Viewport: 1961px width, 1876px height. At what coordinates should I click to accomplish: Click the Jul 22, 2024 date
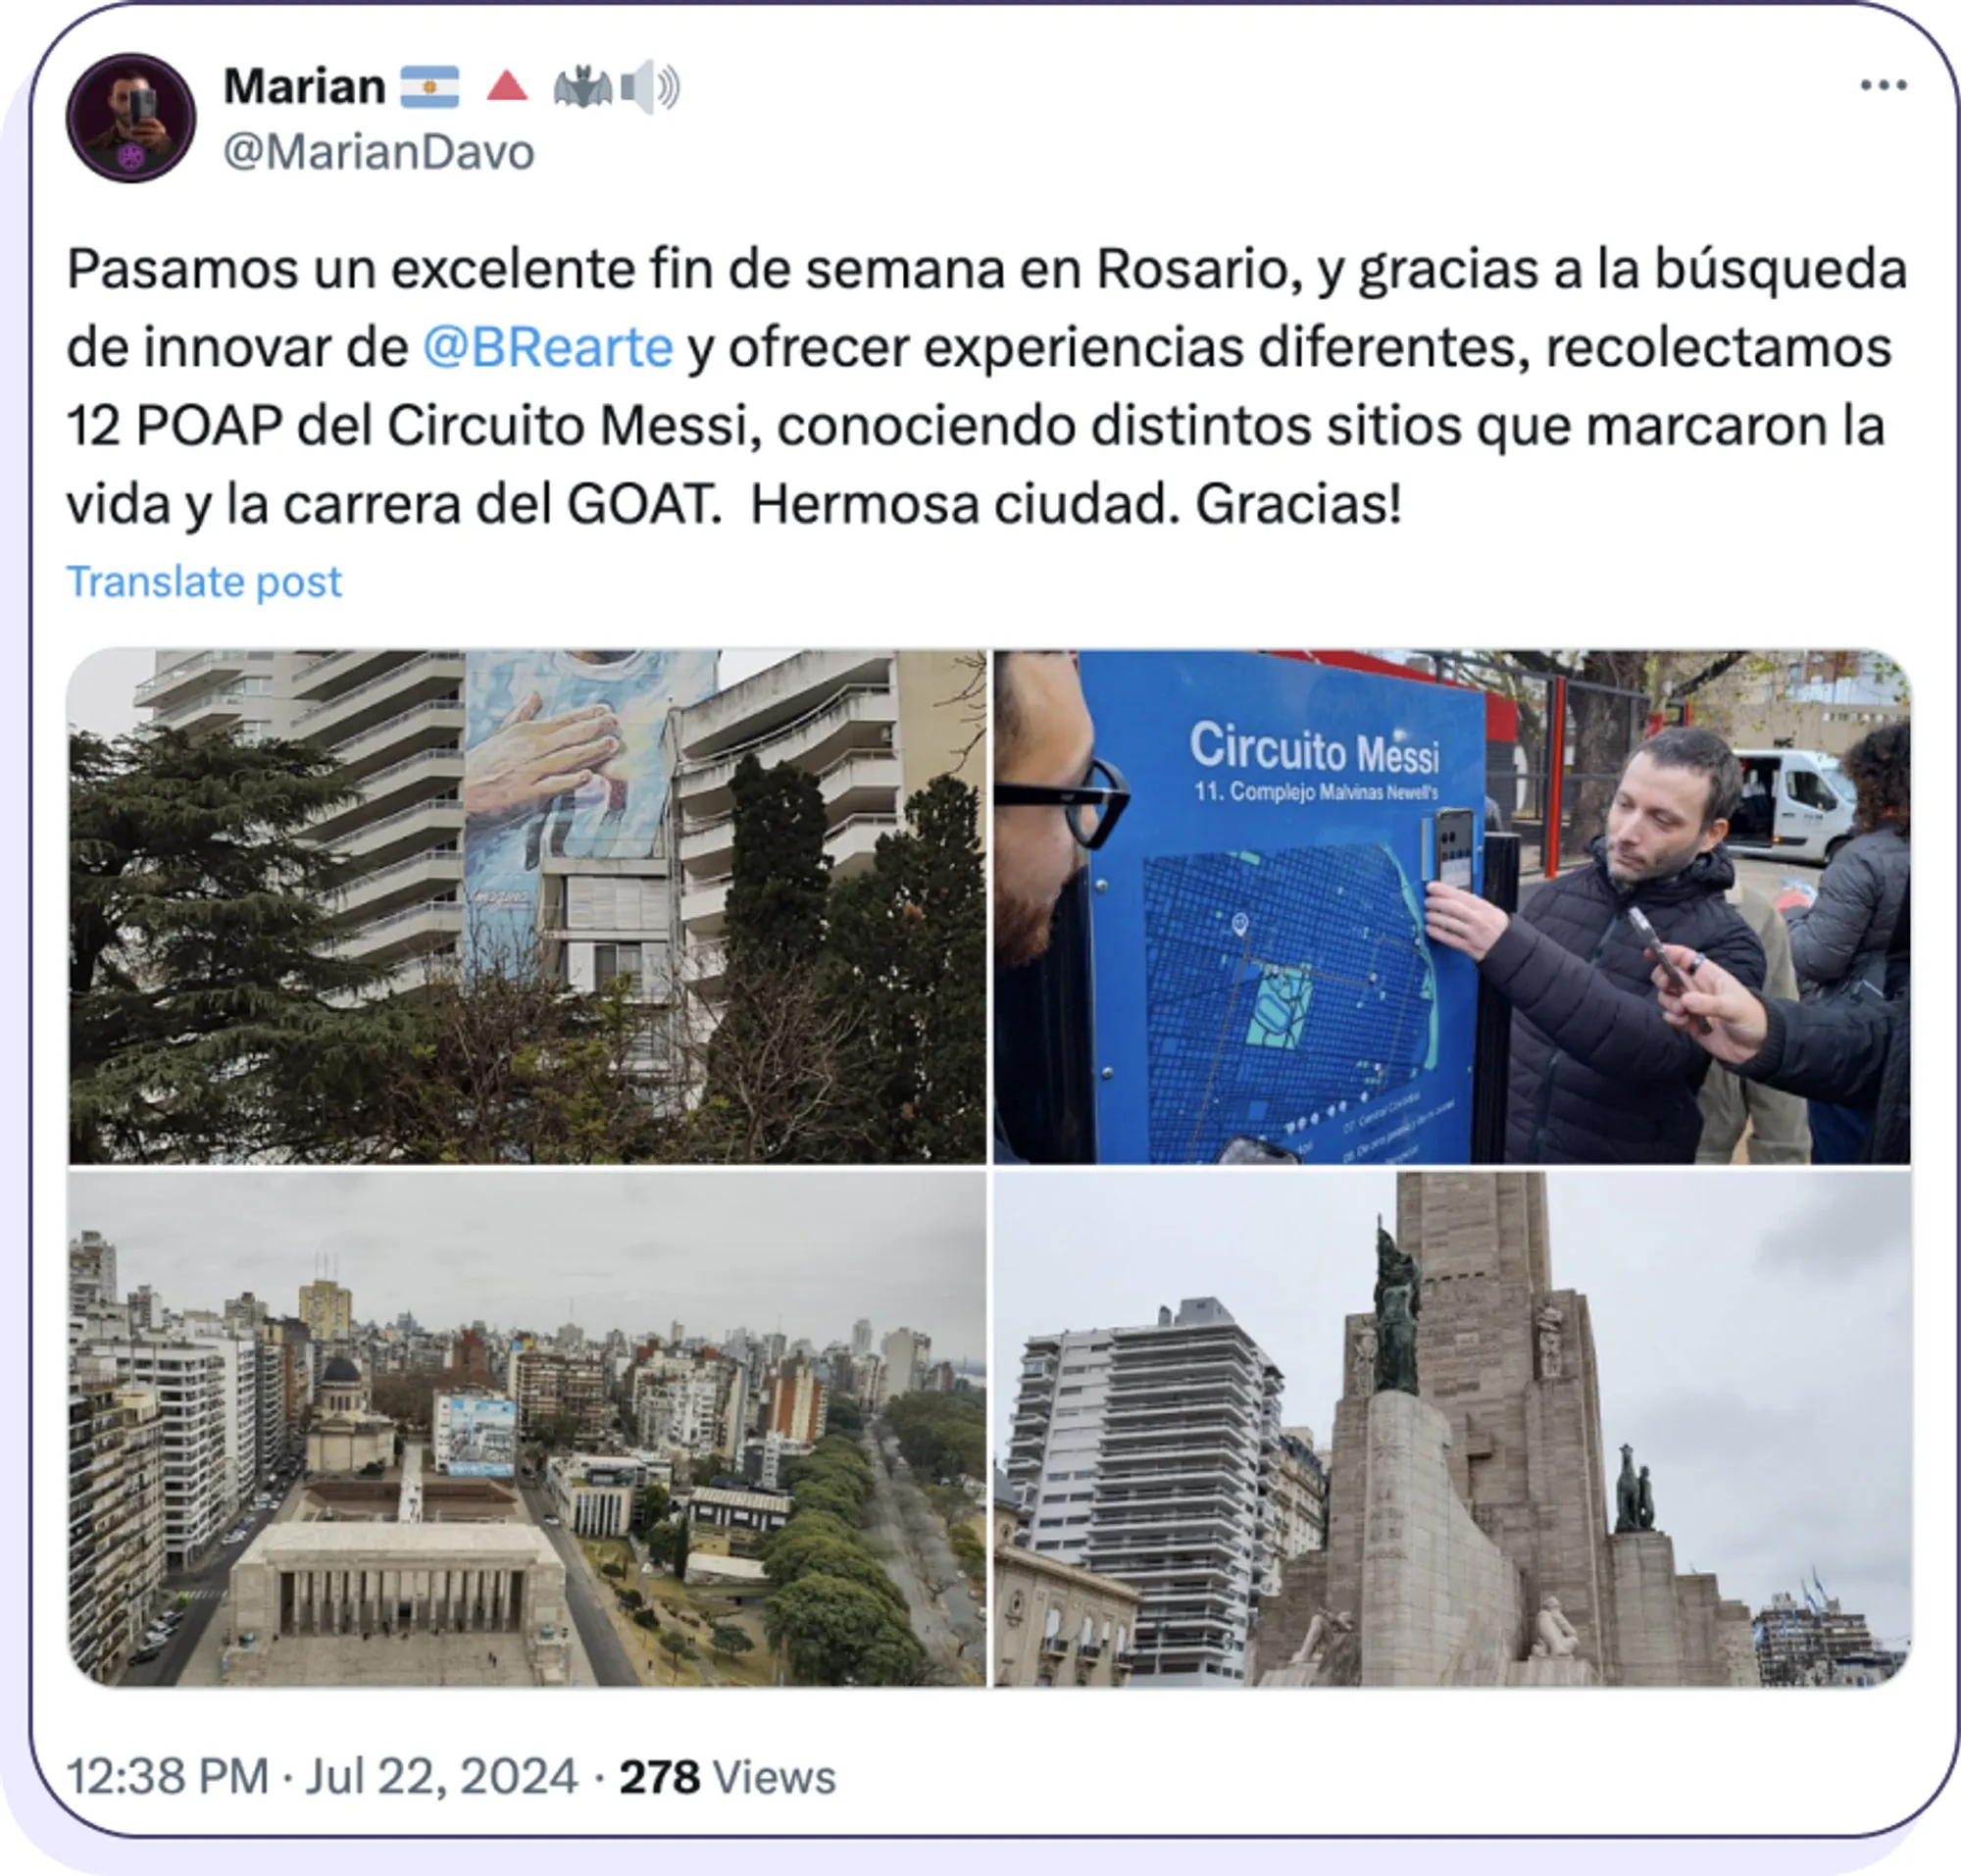point(441,1777)
